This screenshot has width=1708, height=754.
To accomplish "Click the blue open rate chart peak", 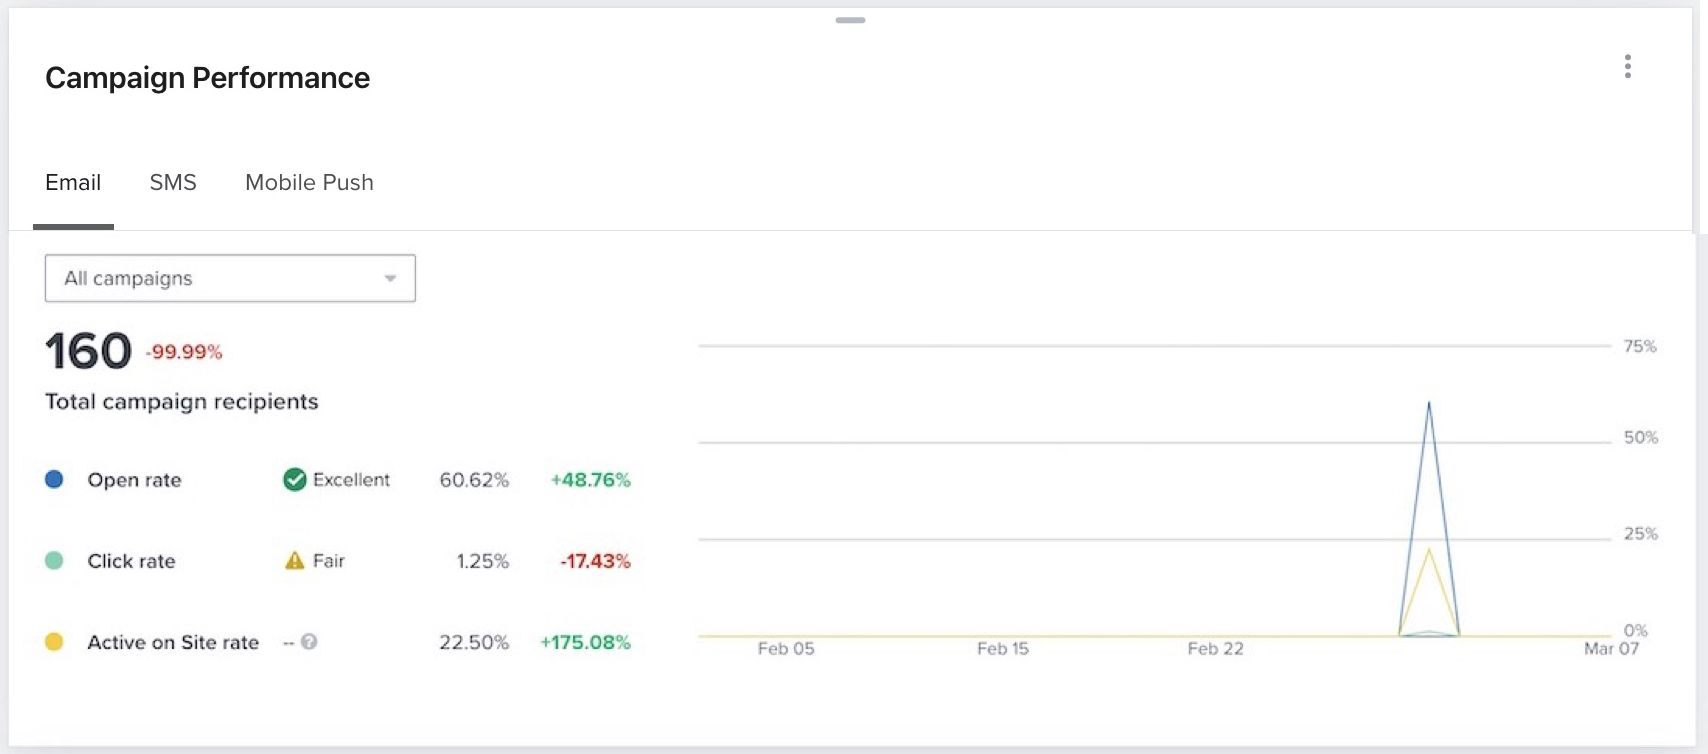I will (x=1429, y=404).
